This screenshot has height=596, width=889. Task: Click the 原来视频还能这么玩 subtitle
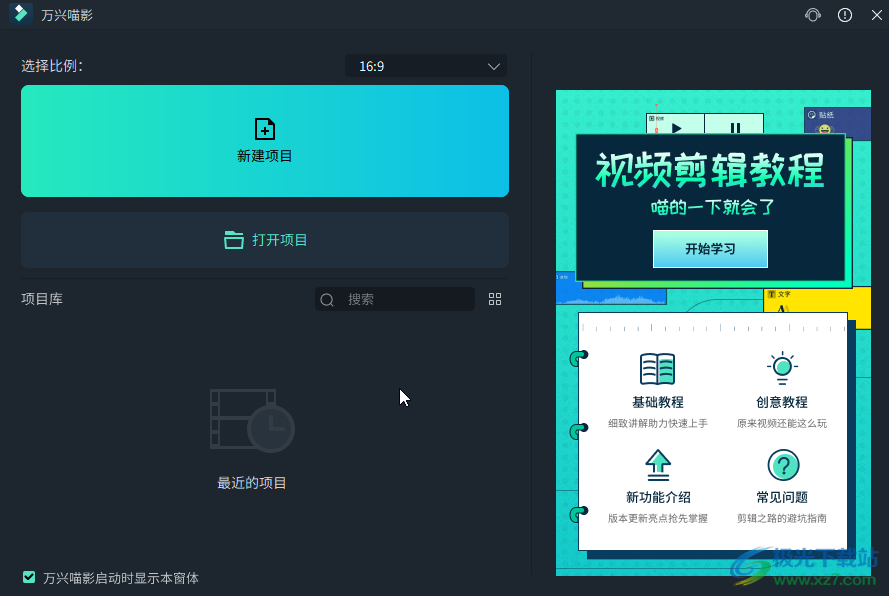pos(782,423)
